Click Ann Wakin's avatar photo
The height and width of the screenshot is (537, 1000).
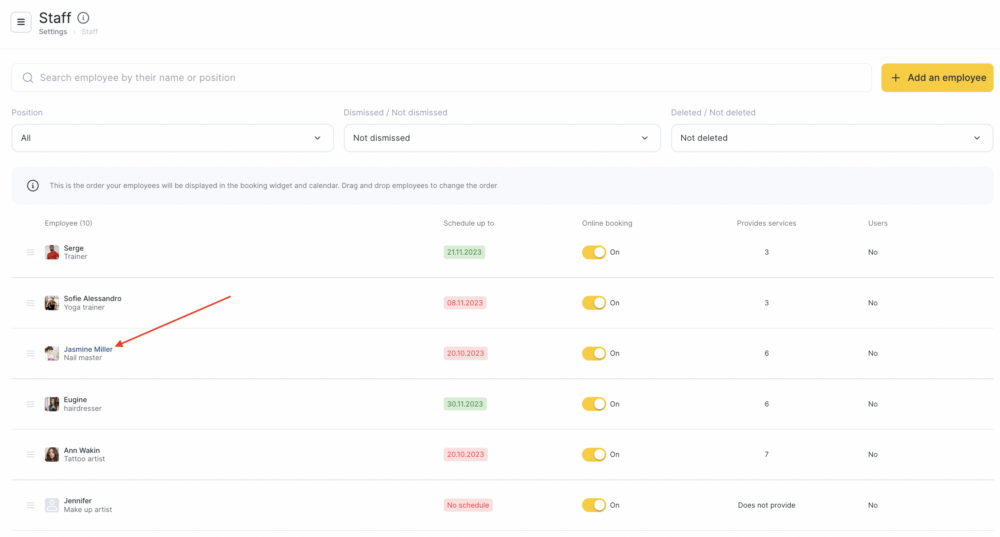[x=52, y=455]
